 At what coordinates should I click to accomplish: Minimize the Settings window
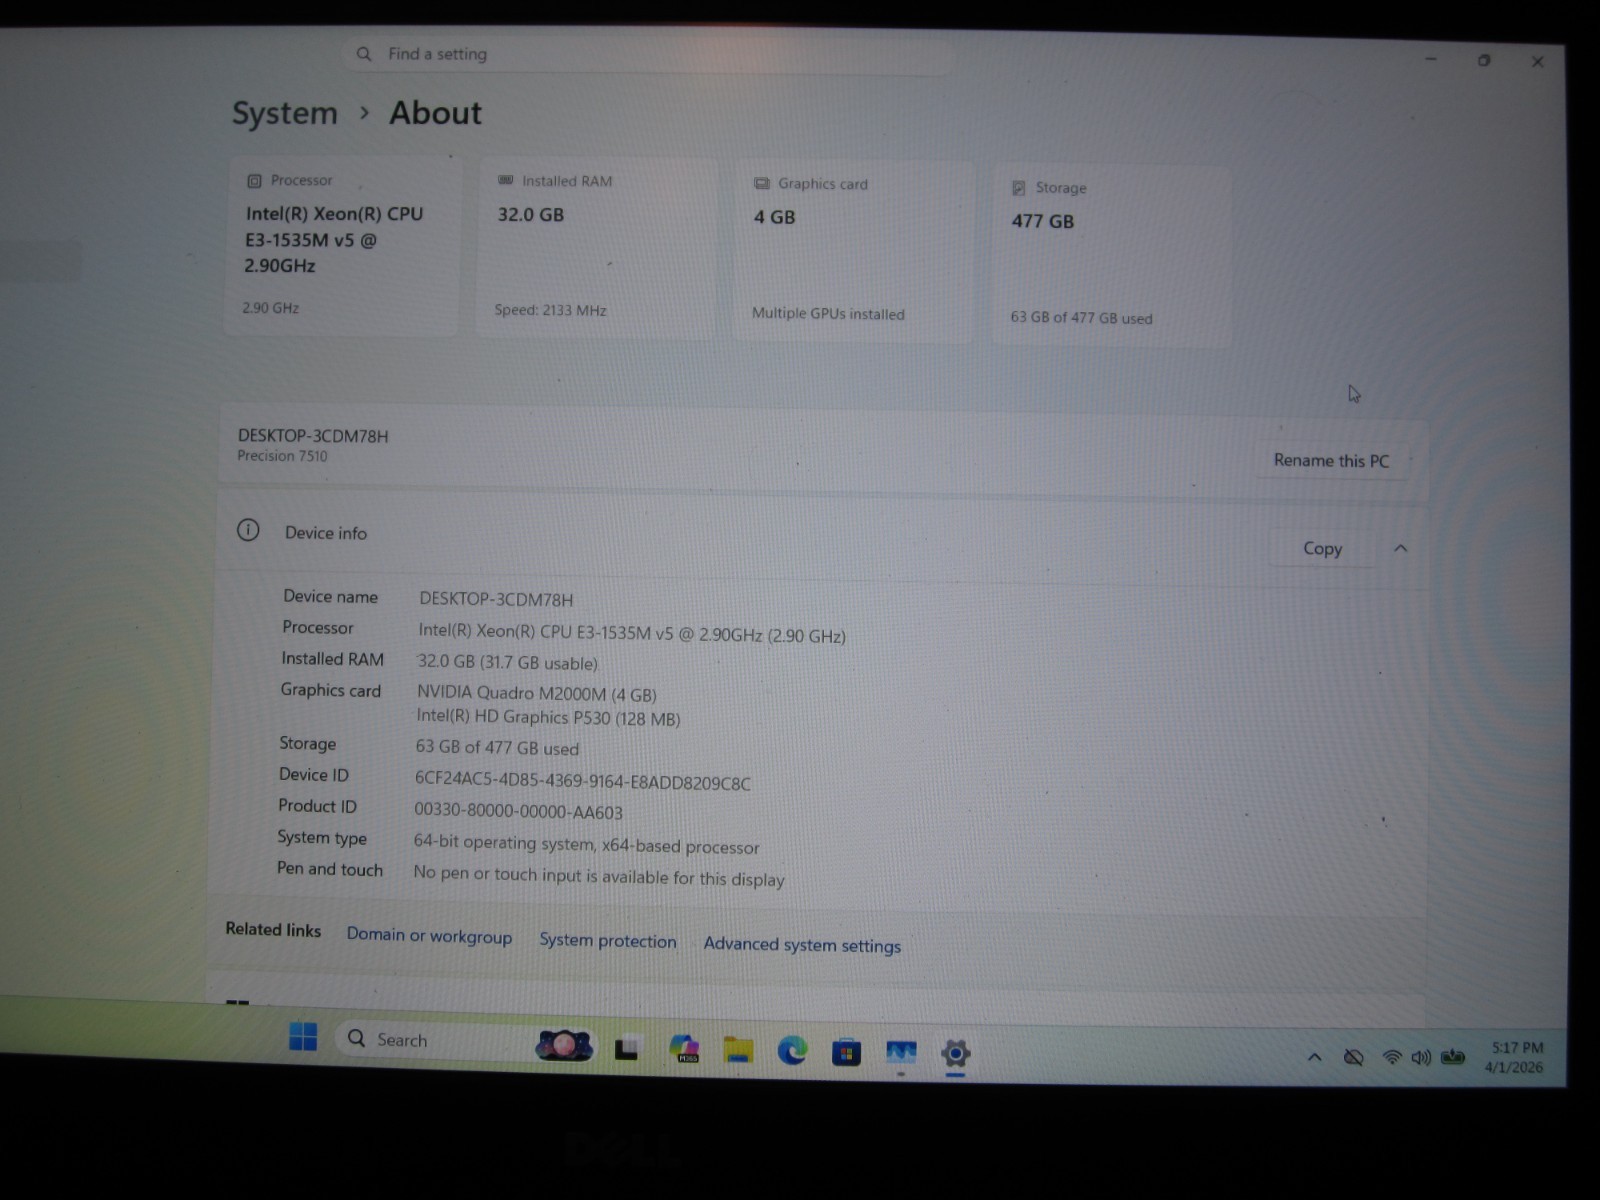tap(1430, 59)
